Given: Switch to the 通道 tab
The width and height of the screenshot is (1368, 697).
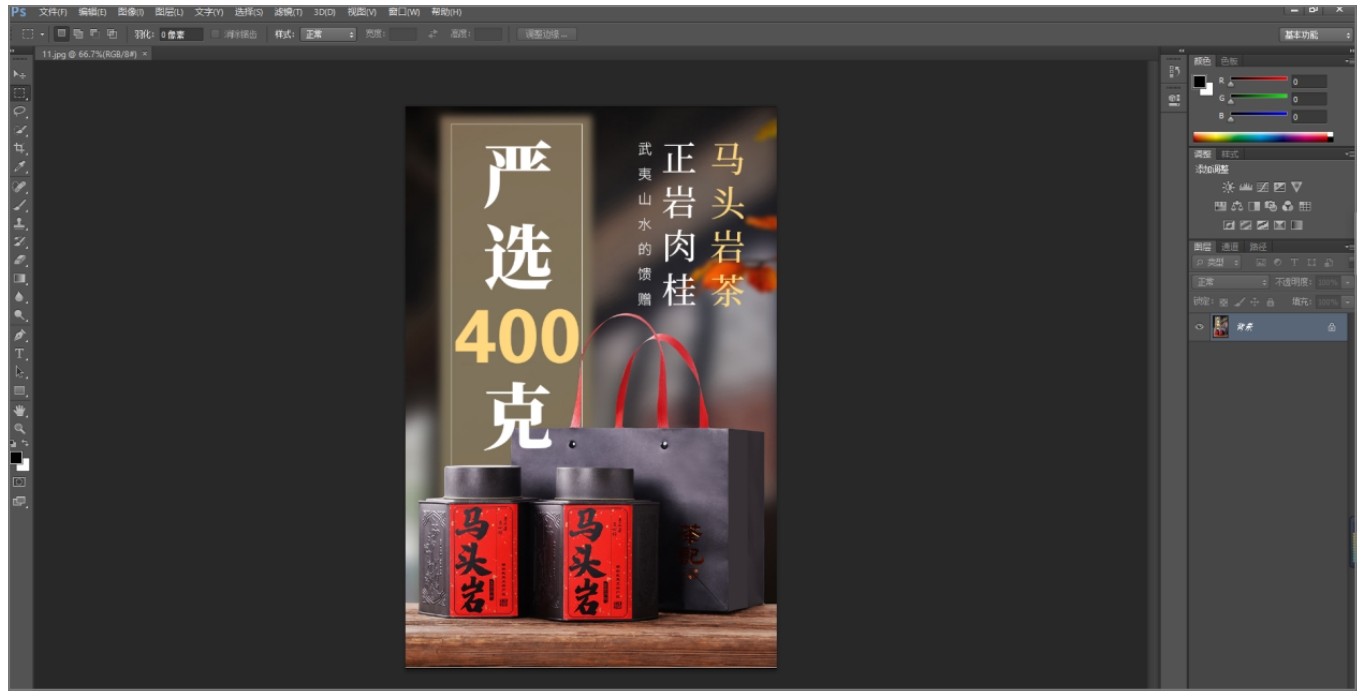Looking at the screenshot, I should coord(1230,247).
